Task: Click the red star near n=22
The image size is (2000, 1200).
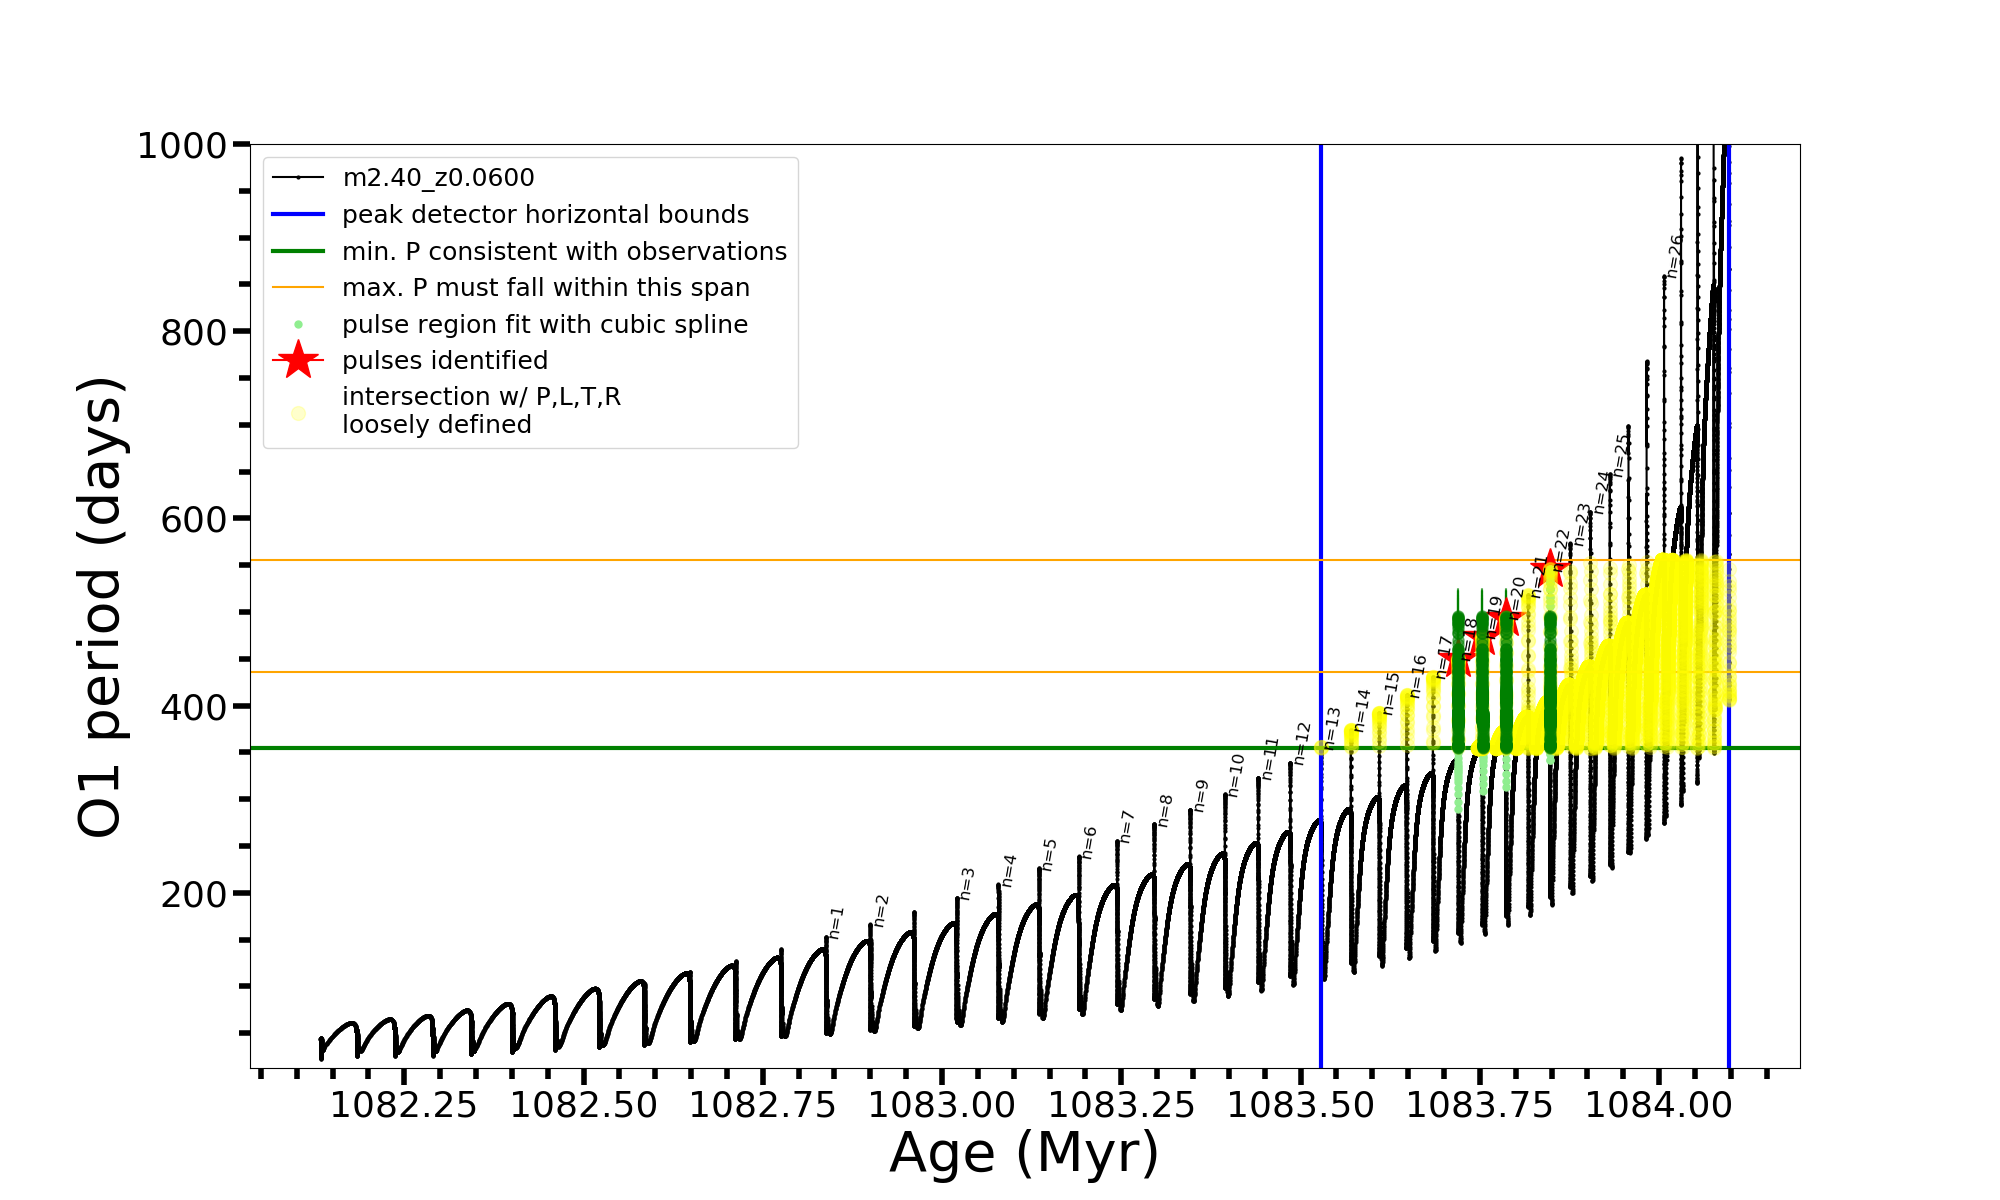Action: (x=1550, y=568)
